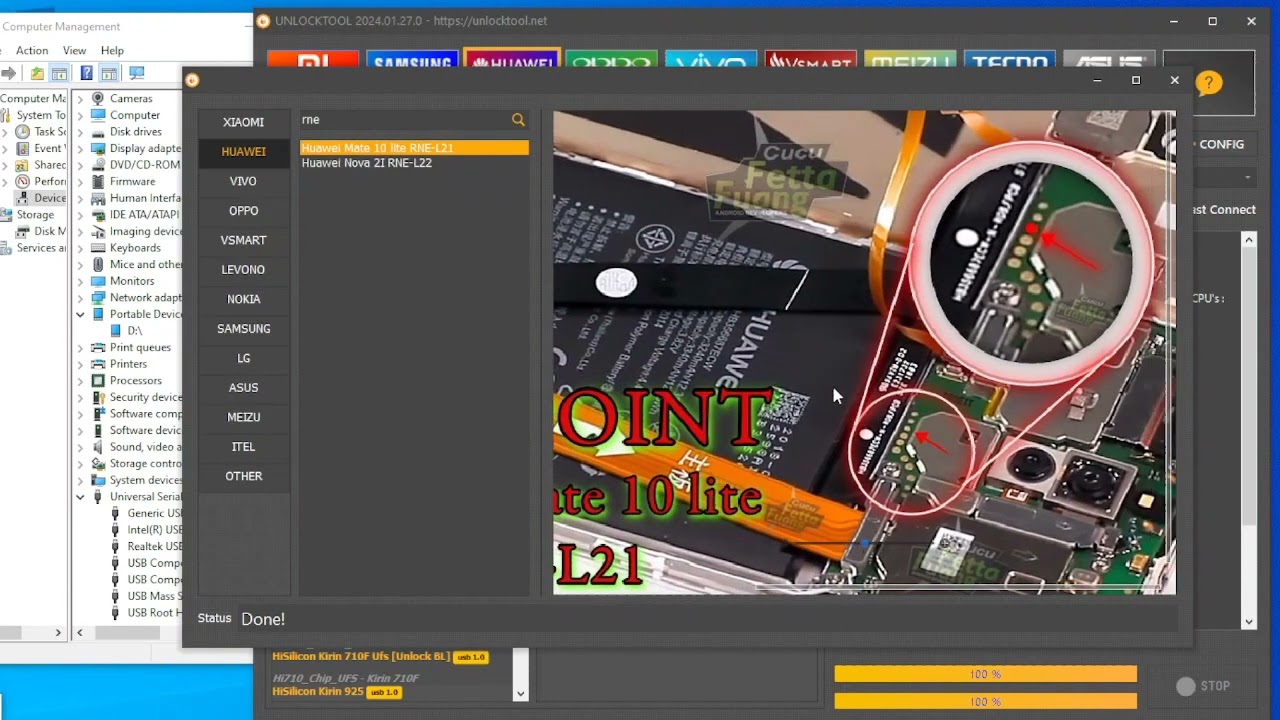Select the OPPO brand logo tab
The image size is (1280, 720).
click(611, 61)
